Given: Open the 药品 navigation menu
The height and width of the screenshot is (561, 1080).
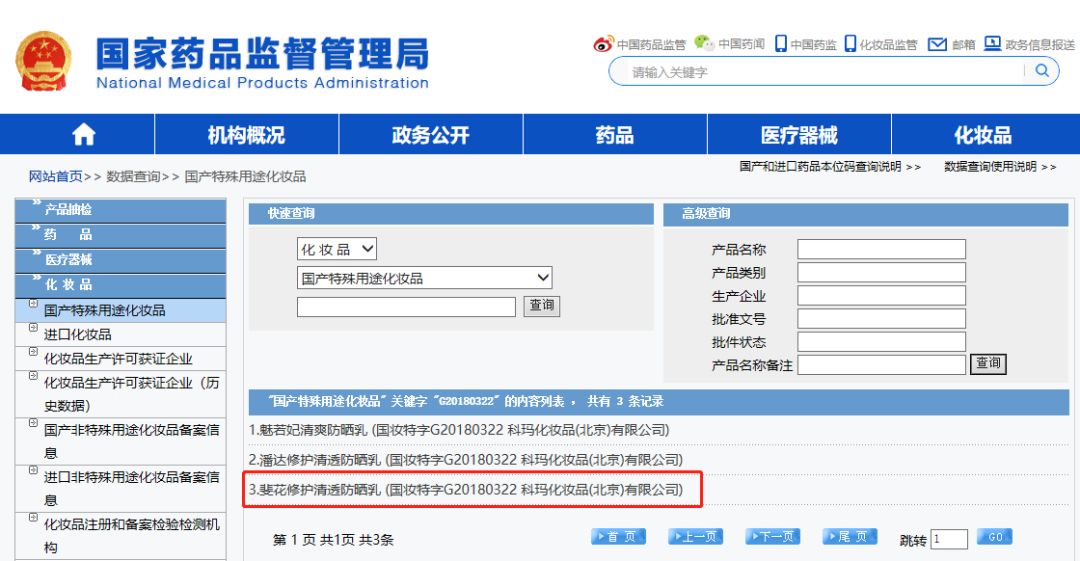Looking at the screenshot, I should pos(614,134).
